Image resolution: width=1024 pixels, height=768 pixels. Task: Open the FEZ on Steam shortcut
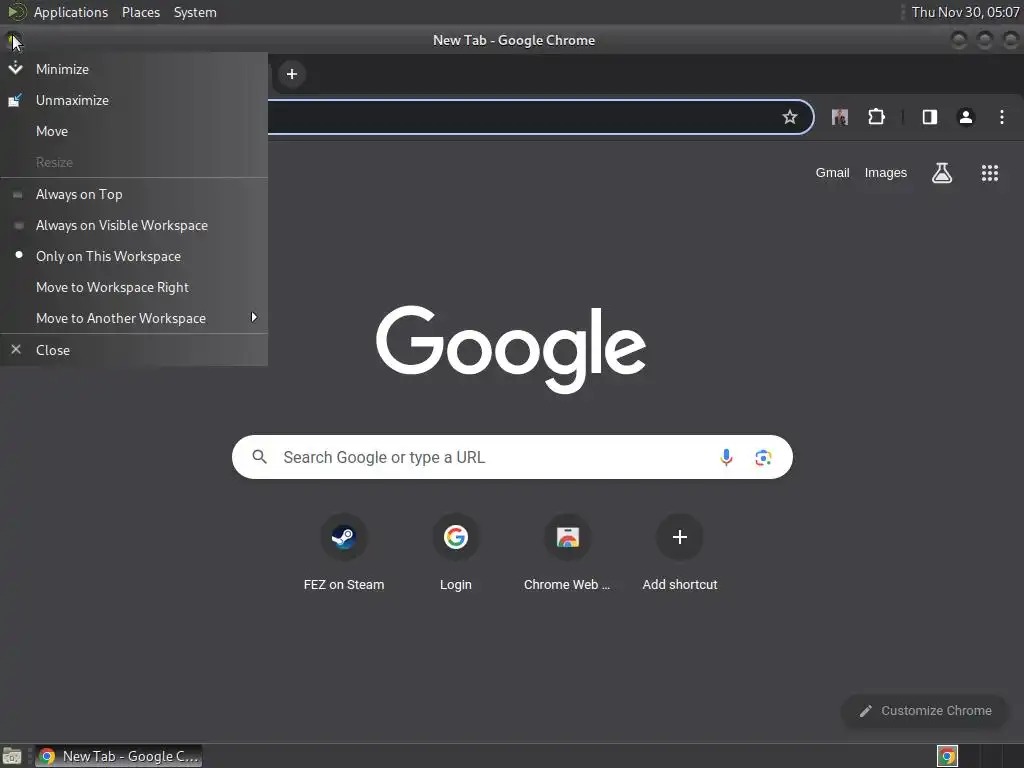(344, 554)
